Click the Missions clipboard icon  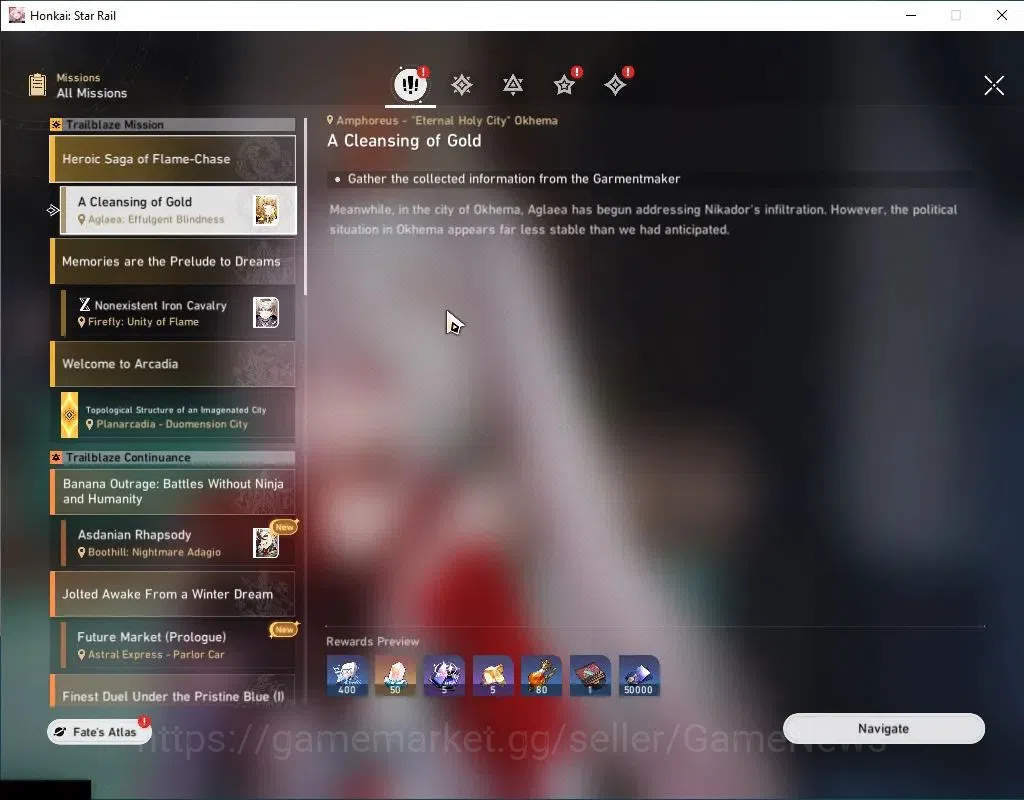[x=38, y=85]
